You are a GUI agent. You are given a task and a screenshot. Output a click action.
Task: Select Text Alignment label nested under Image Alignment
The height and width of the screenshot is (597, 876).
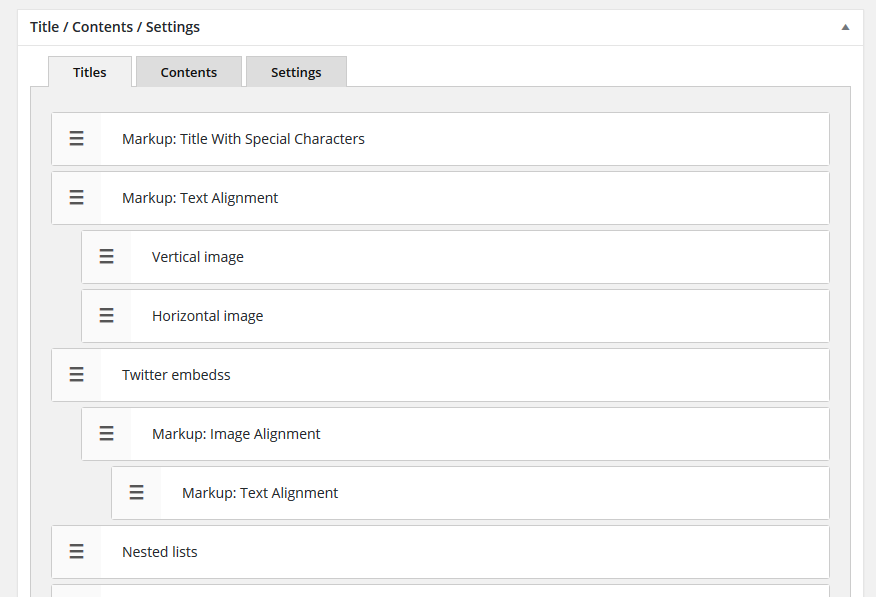[260, 493]
